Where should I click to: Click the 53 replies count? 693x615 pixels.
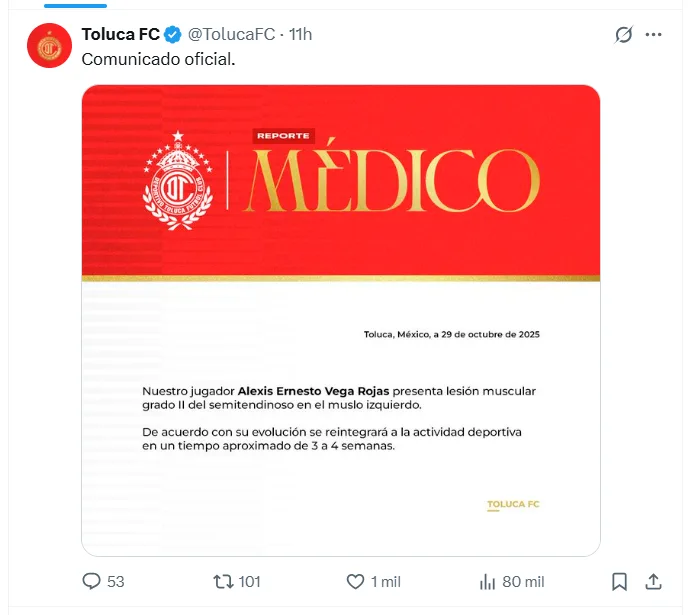coord(116,581)
